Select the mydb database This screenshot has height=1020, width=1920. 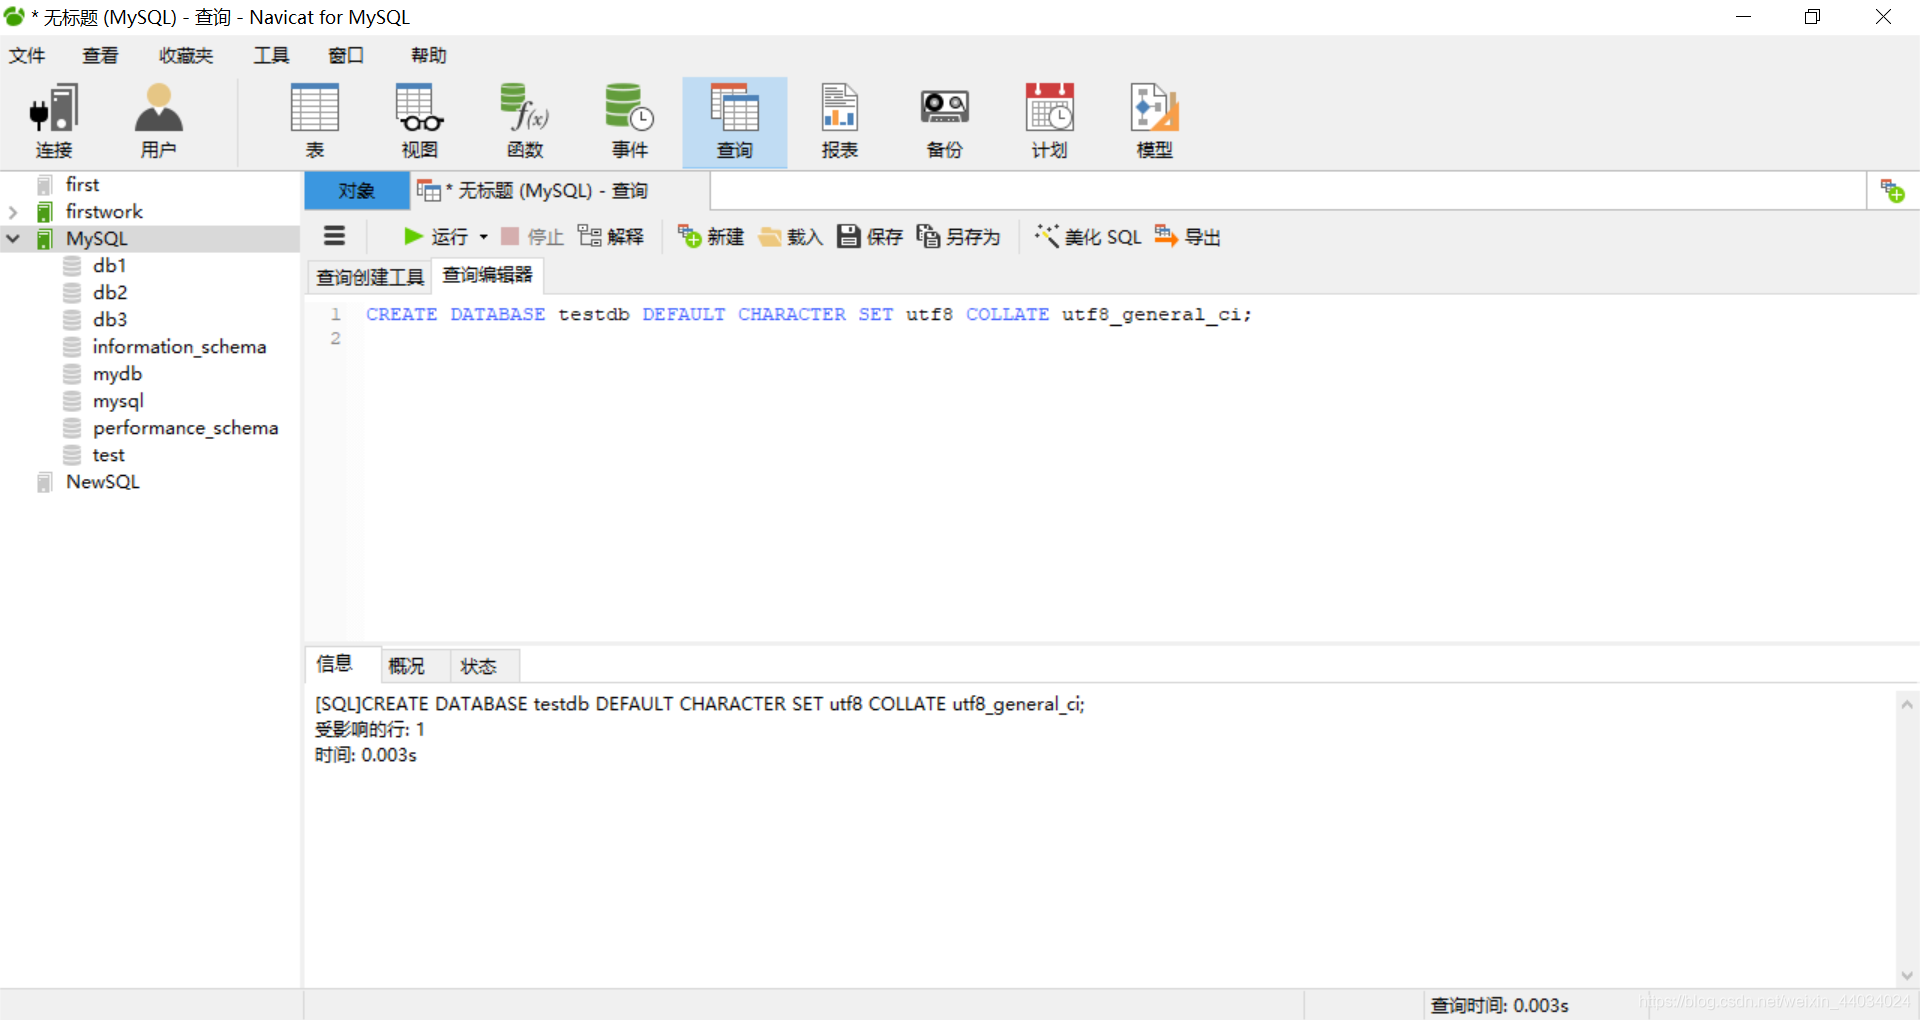117,374
